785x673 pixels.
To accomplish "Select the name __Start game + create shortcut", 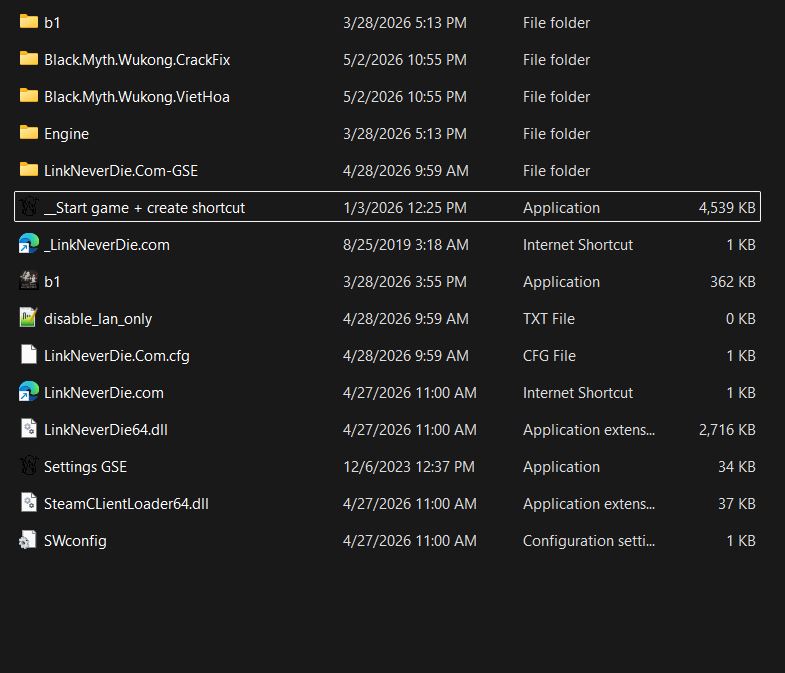I will 145,208.
